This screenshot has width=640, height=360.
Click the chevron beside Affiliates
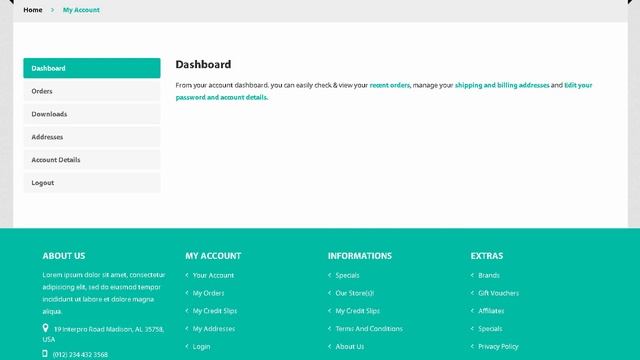[x=472, y=311]
